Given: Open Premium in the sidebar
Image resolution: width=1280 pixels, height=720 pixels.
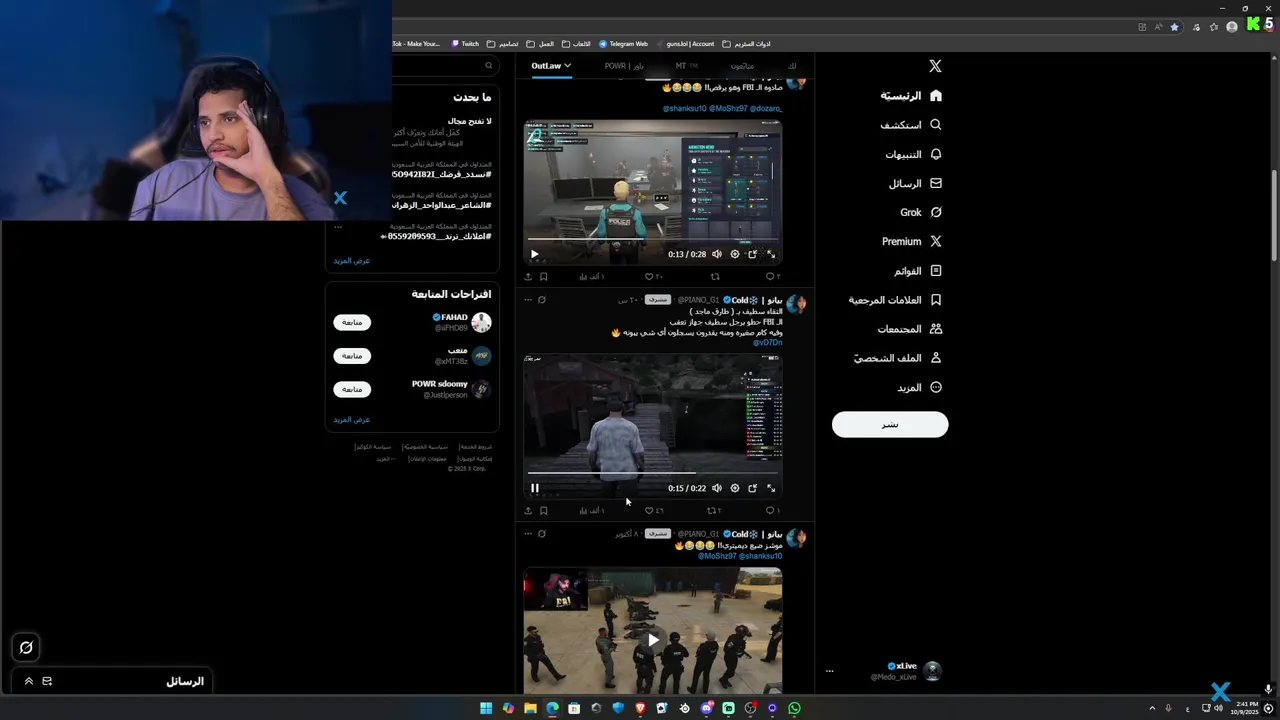Looking at the screenshot, I should click(x=912, y=241).
